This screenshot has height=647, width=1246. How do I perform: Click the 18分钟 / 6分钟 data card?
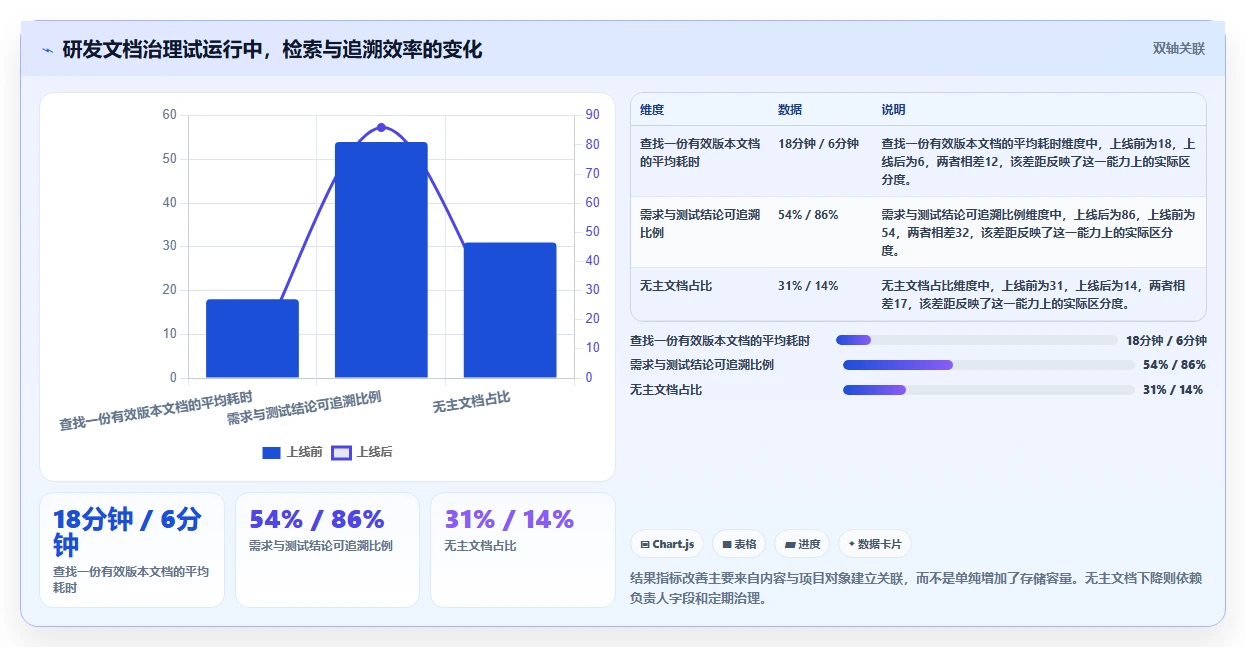click(132, 550)
